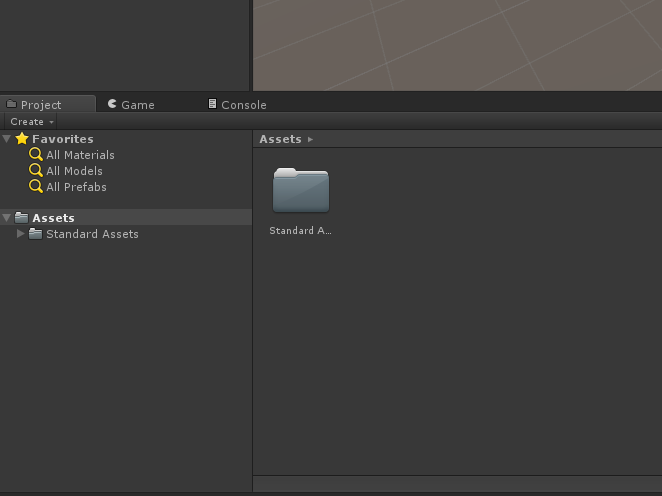Select Standard Assets in folder tree
662x496 pixels.
[x=92, y=234]
